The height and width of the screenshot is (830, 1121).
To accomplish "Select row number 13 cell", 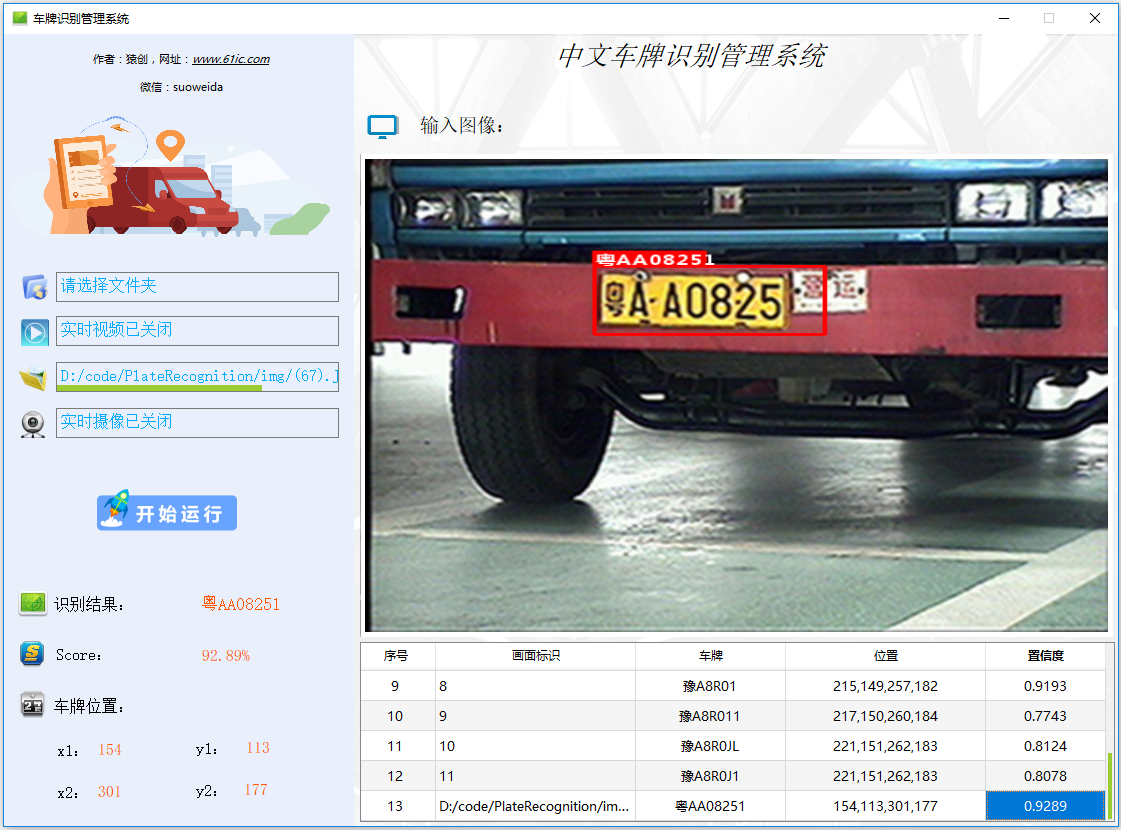I will point(397,806).
